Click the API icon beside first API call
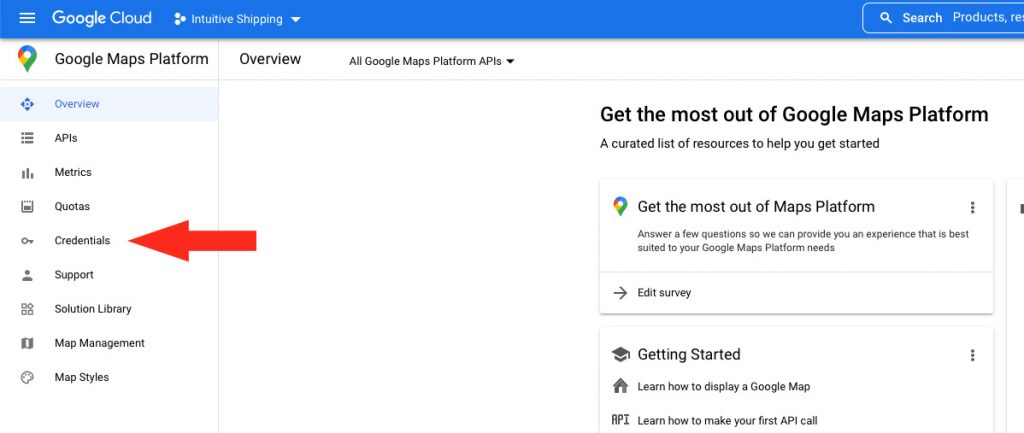The image size is (1024, 433). [620, 420]
